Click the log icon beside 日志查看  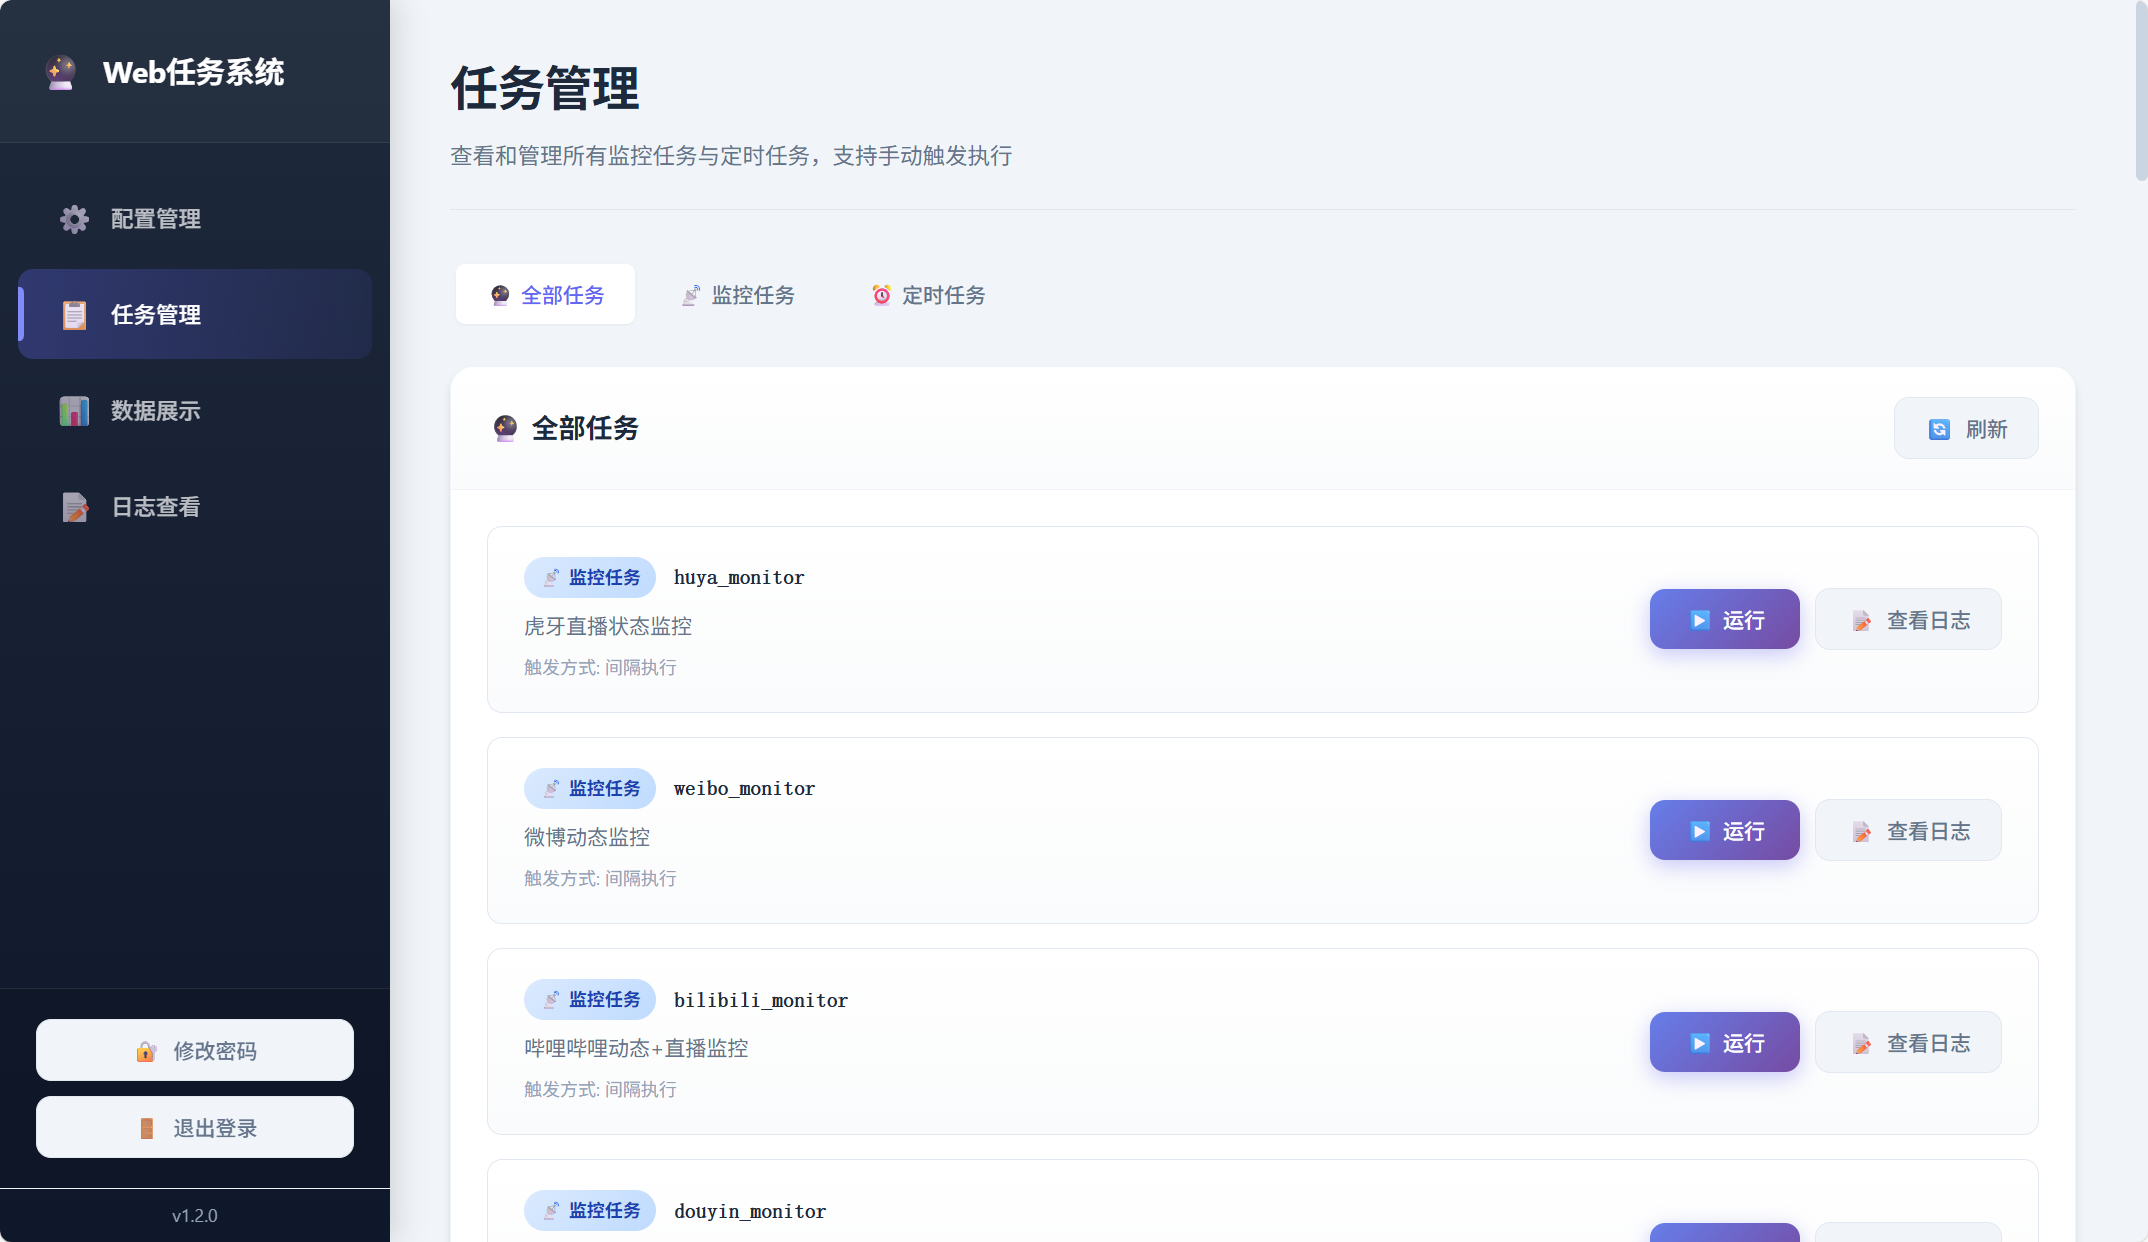click(x=74, y=507)
